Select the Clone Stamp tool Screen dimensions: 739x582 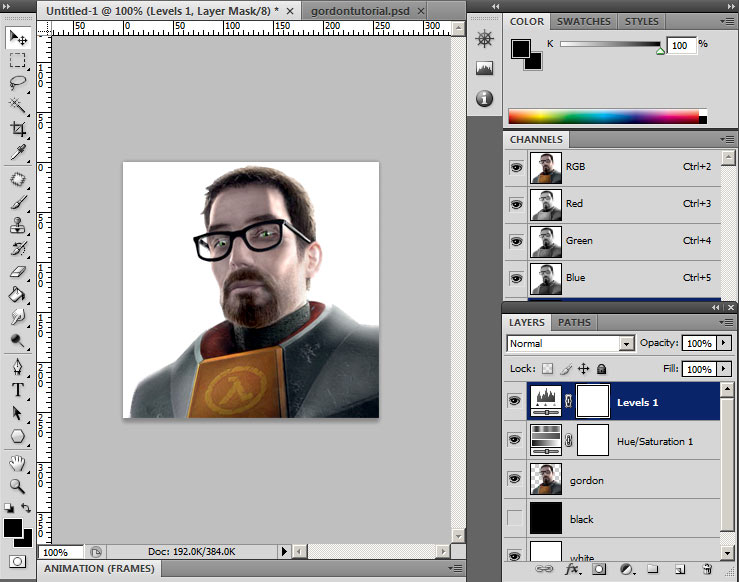click(18, 225)
